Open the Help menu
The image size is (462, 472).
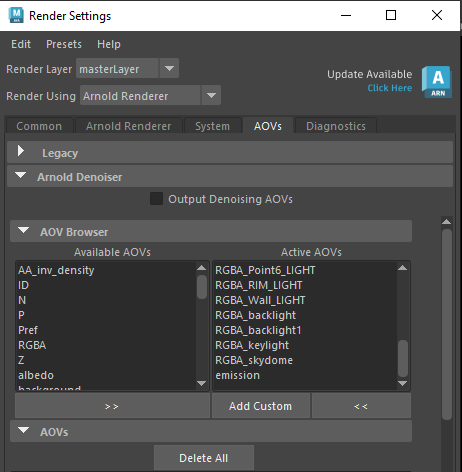[x=109, y=44]
